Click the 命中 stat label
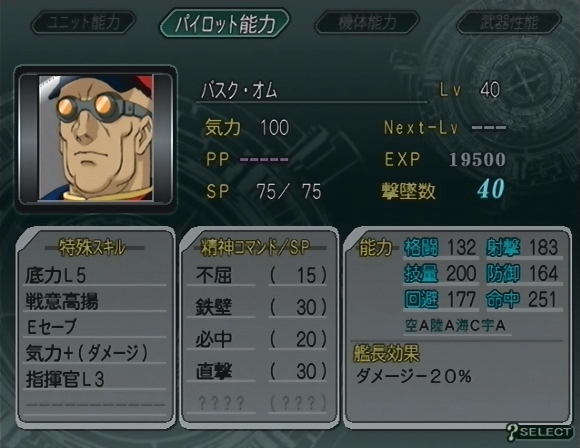Image resolution: width=580 pixels, height=448 pixels. click(503, 299)
